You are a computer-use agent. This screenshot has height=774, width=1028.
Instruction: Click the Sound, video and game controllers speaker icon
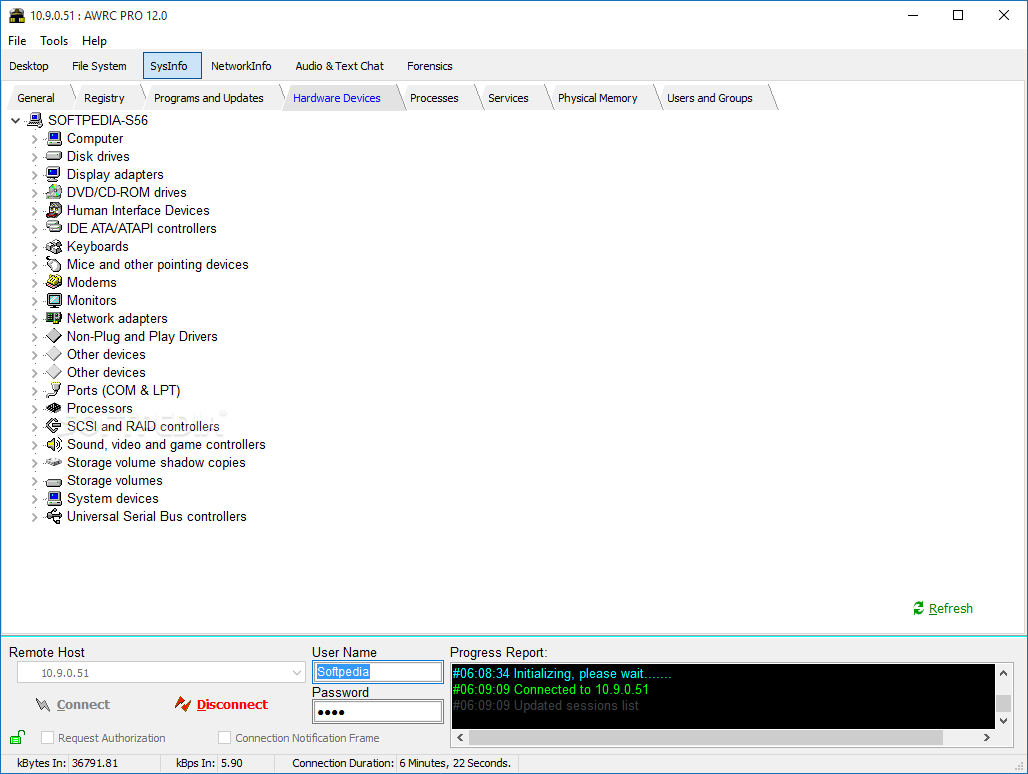pos(54,444)
